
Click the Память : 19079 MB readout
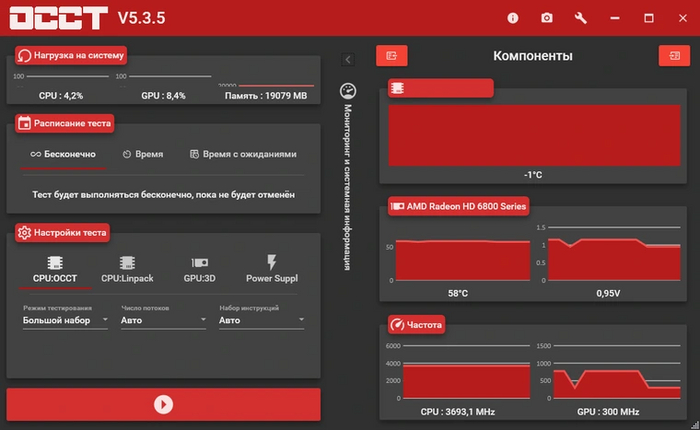pos(266,96)
